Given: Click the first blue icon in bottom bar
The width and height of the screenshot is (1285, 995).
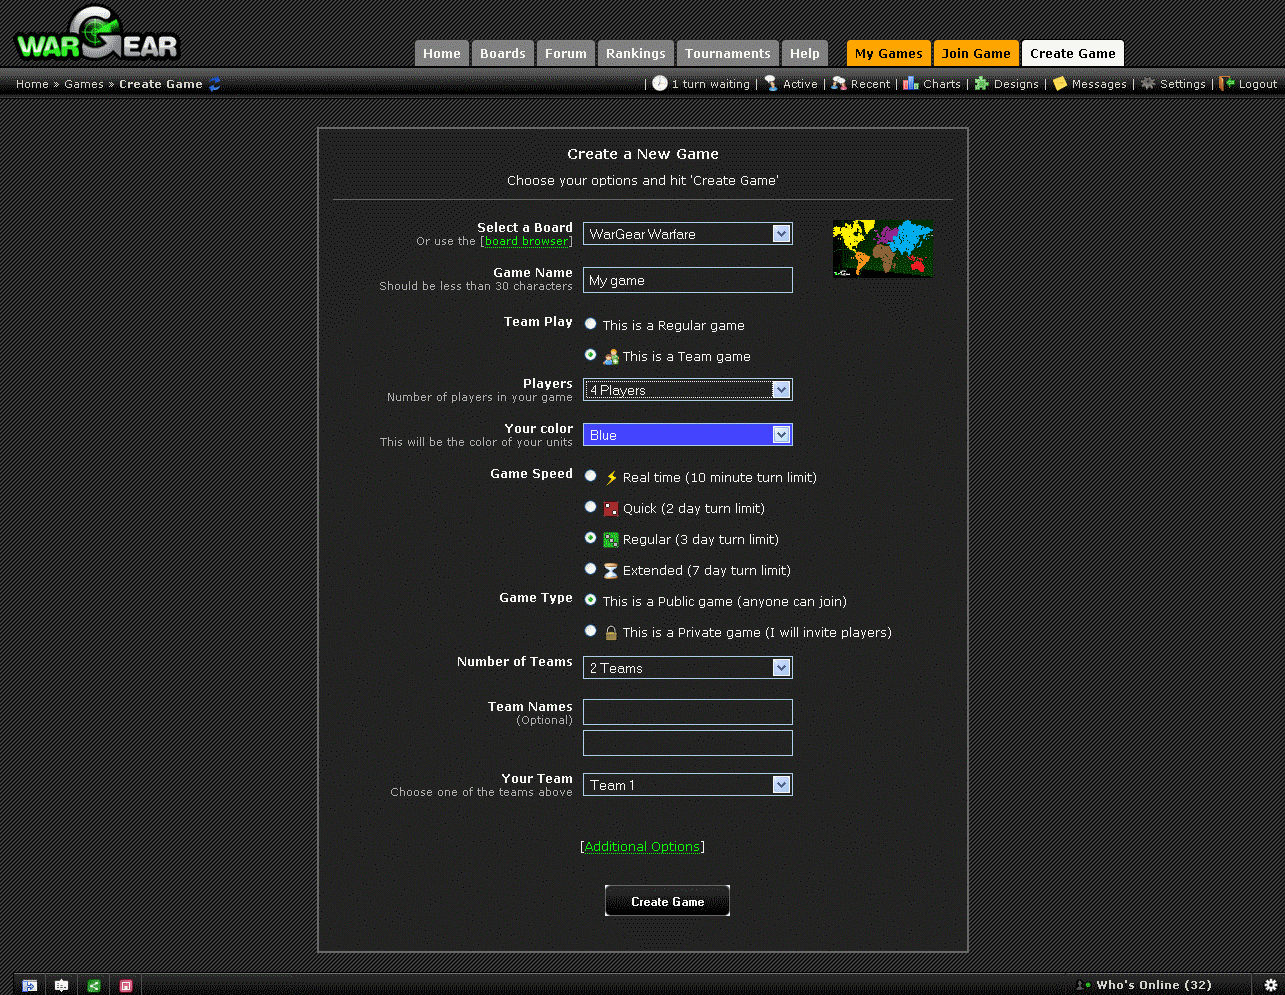Looking at the screenshot, I should pyautogui.click(x=30, y=986).
